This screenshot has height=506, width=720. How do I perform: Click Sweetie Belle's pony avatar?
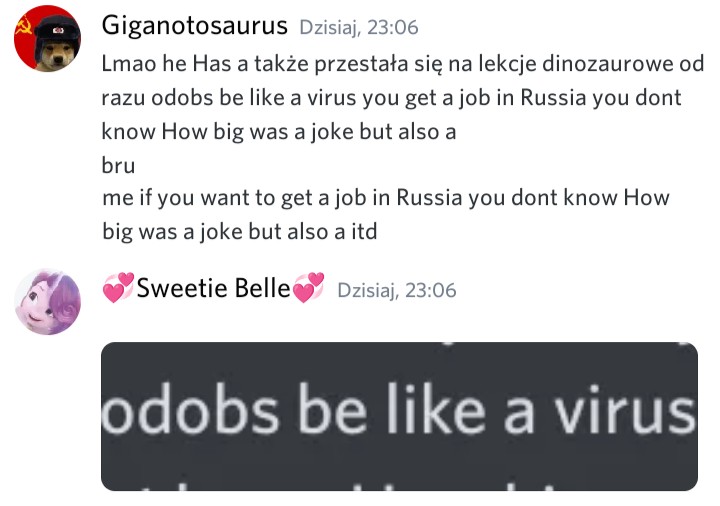pos(47,302)
